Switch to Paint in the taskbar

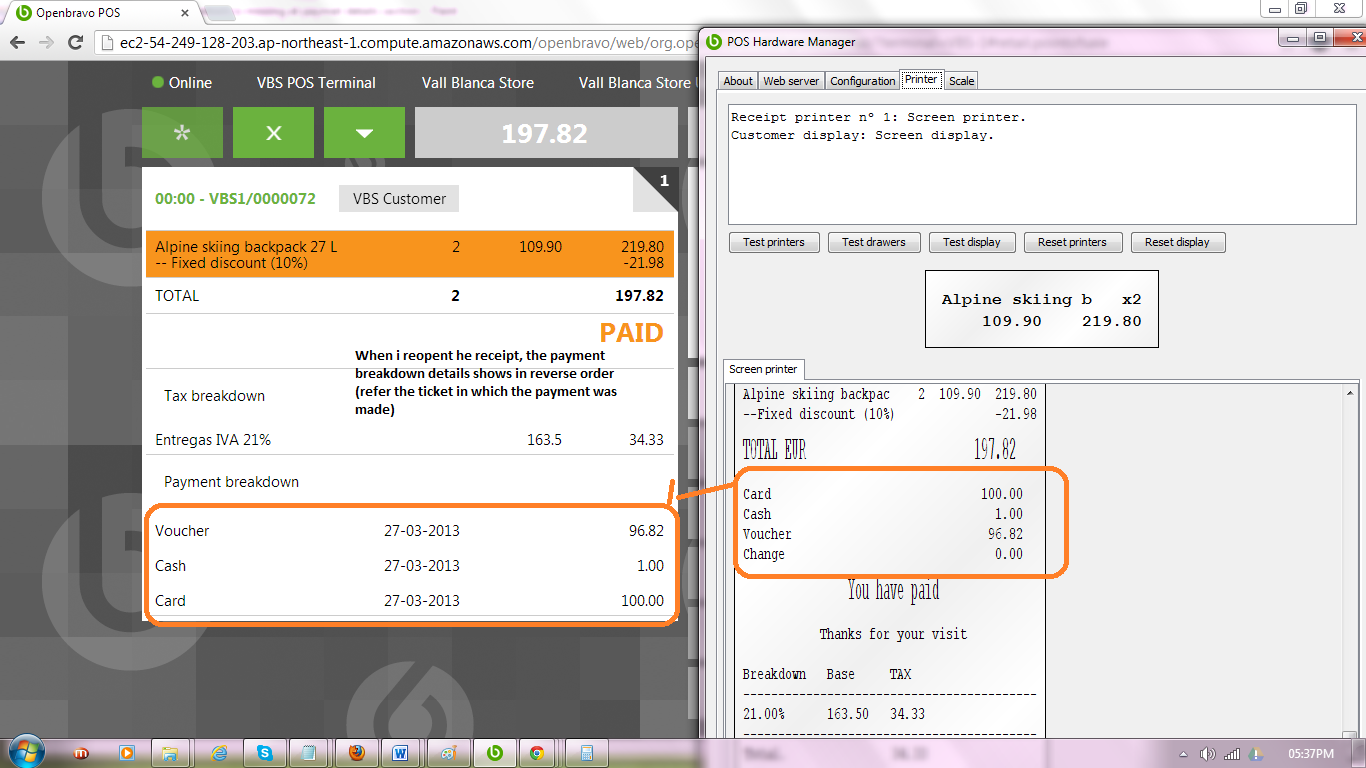click(x=449, y=753)
